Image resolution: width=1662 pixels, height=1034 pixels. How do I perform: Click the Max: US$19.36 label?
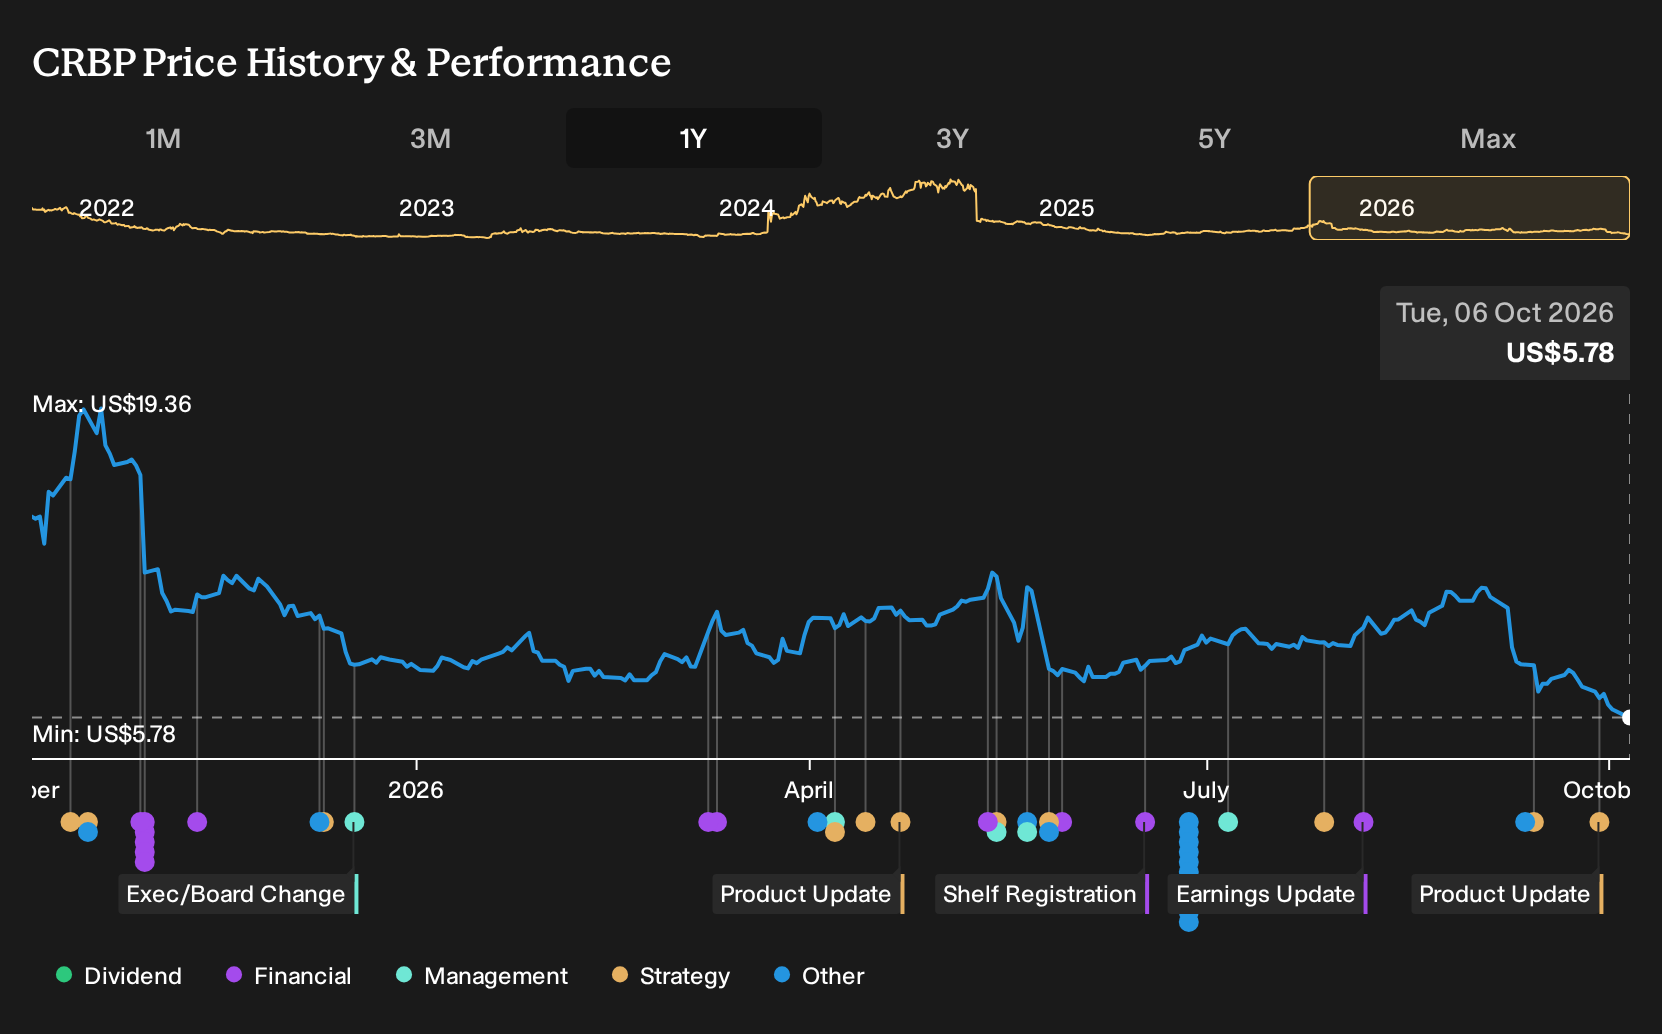click(x=112, y=404)
